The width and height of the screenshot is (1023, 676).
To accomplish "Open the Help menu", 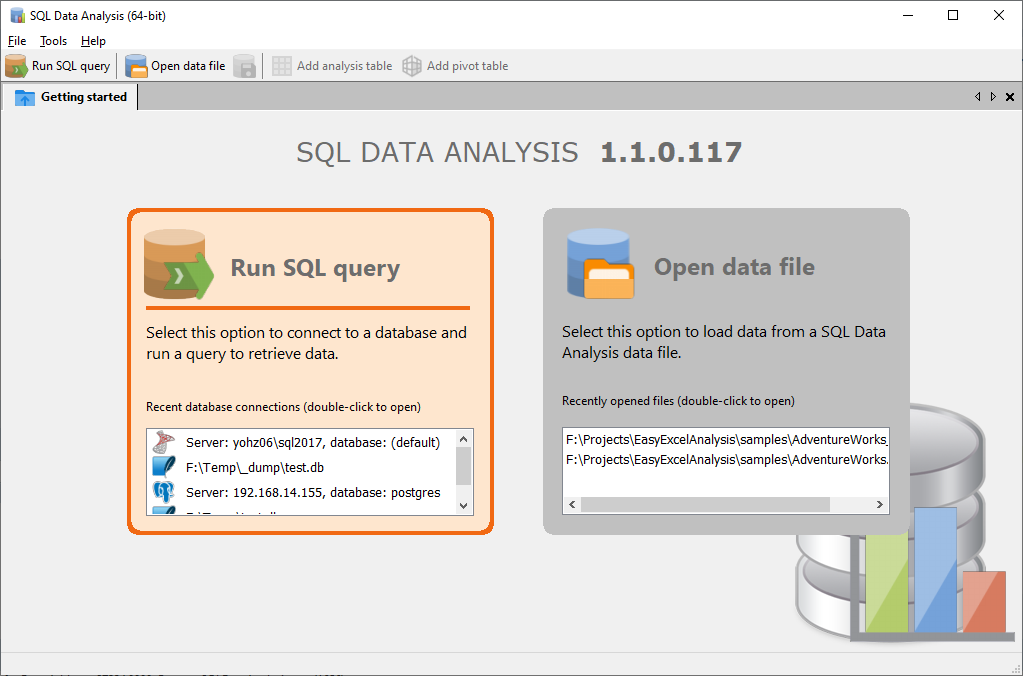I will point(93,41).
